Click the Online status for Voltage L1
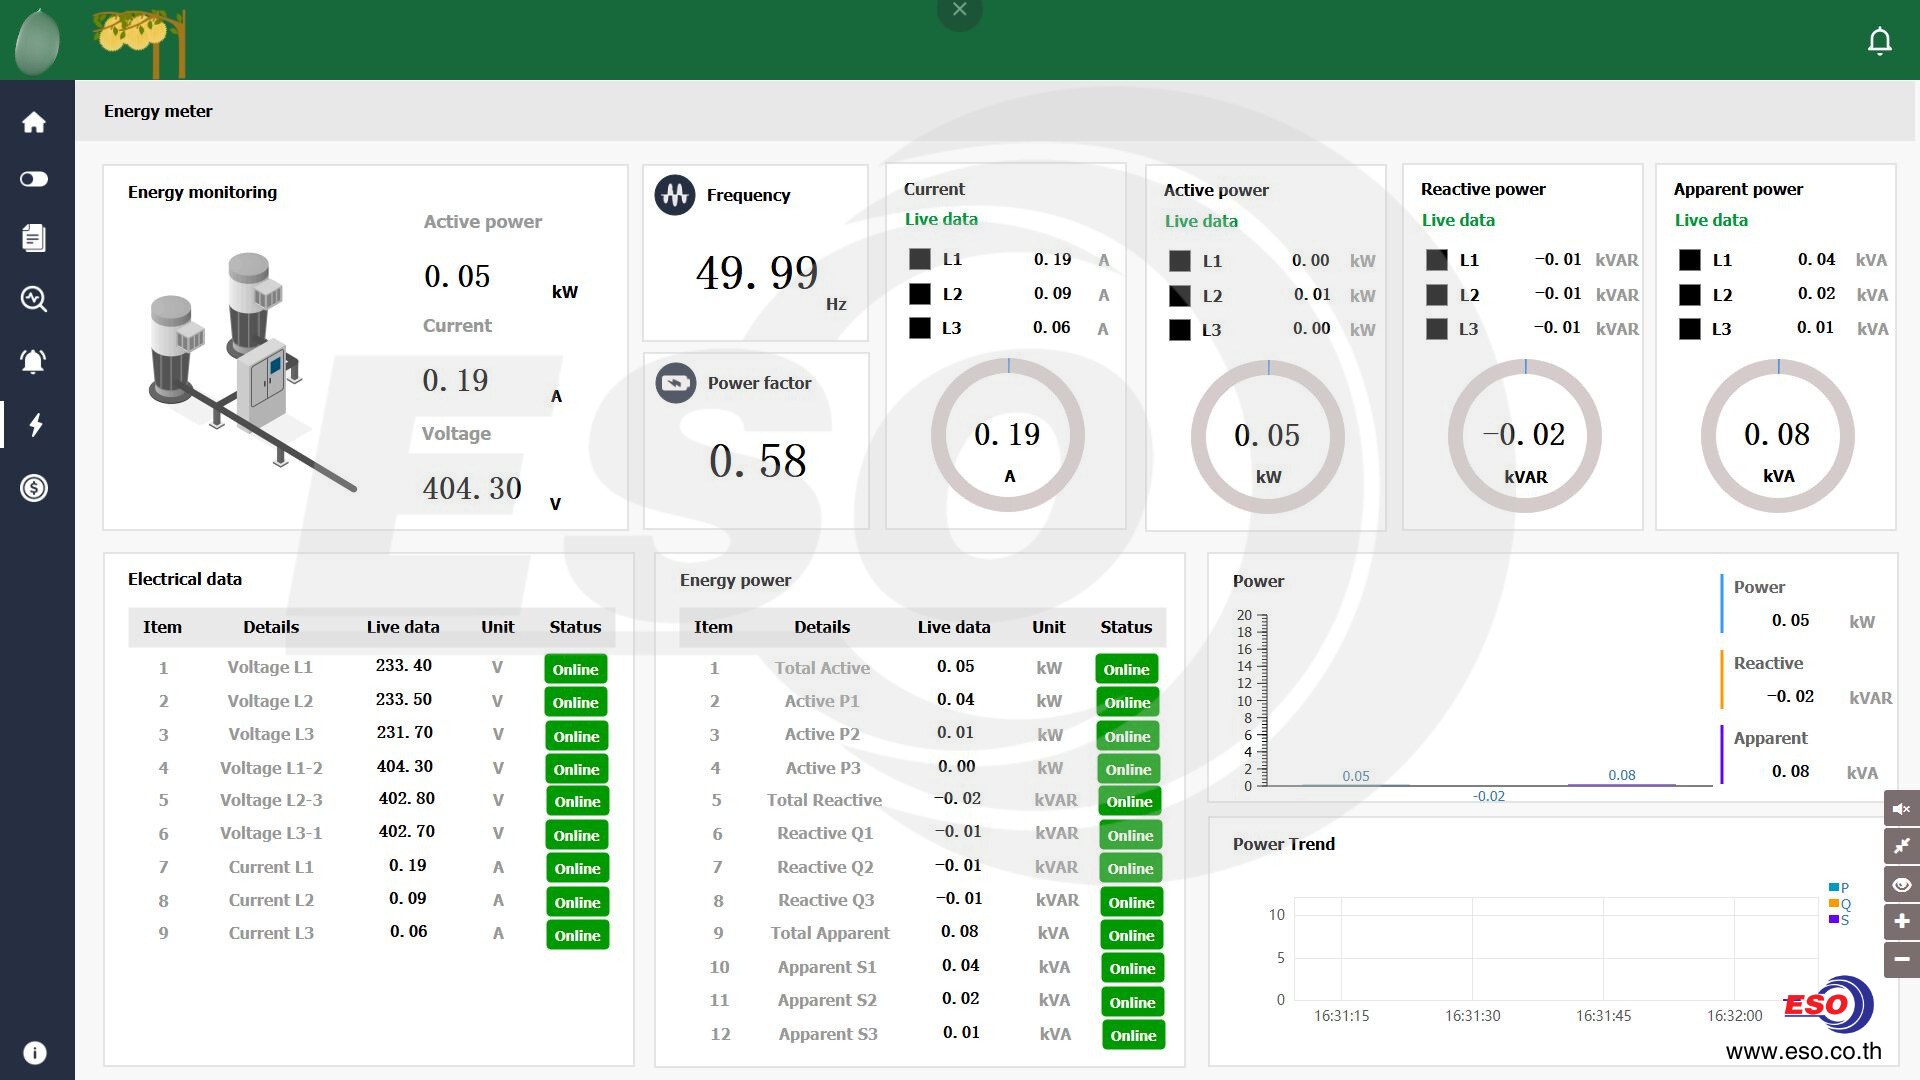Viewport: 1920px width, 1080px height. 576,669
